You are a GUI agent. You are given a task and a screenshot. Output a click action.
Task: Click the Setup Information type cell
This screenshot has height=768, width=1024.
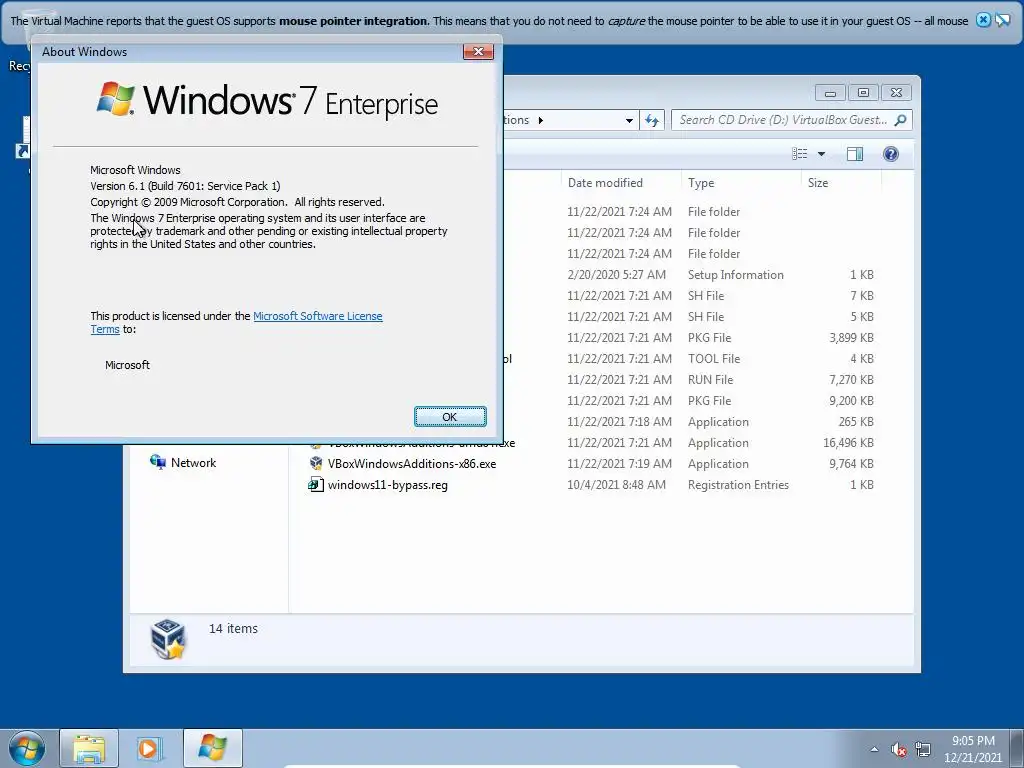[735, 275]
